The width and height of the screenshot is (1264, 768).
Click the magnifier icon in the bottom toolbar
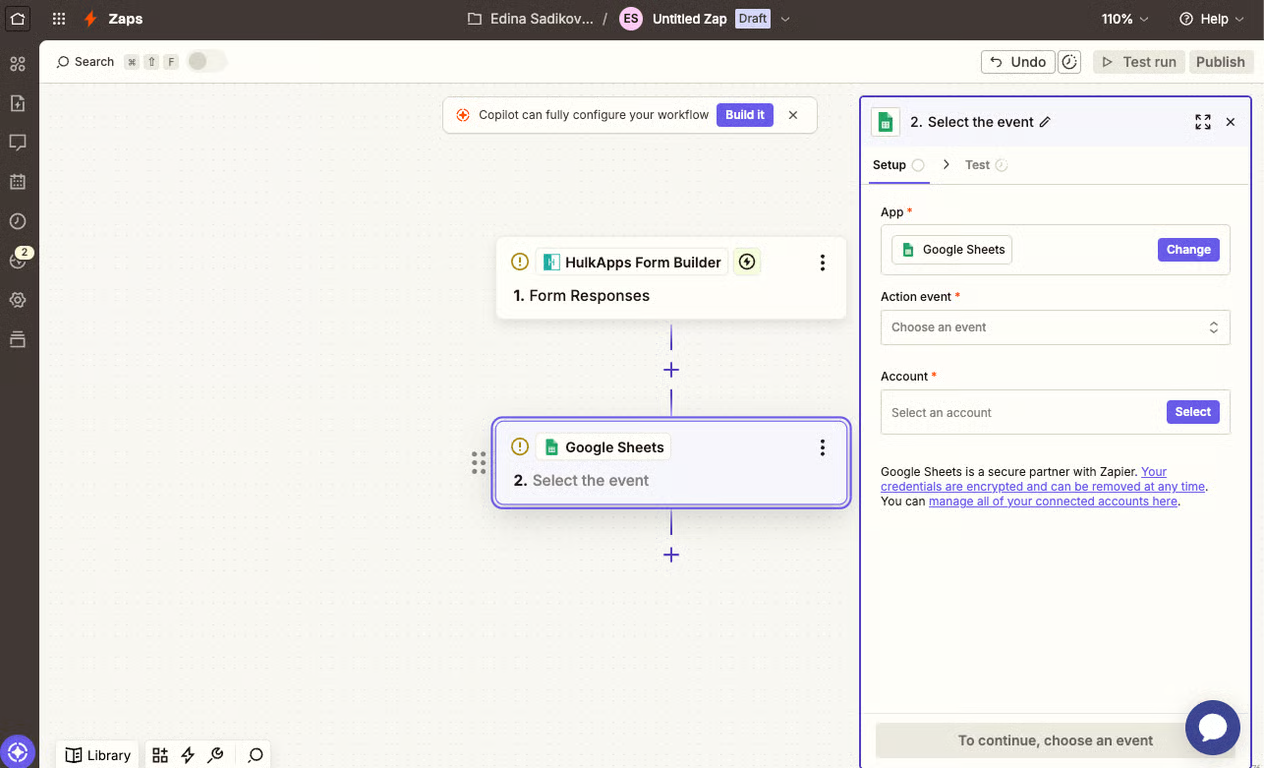(255, 755)
